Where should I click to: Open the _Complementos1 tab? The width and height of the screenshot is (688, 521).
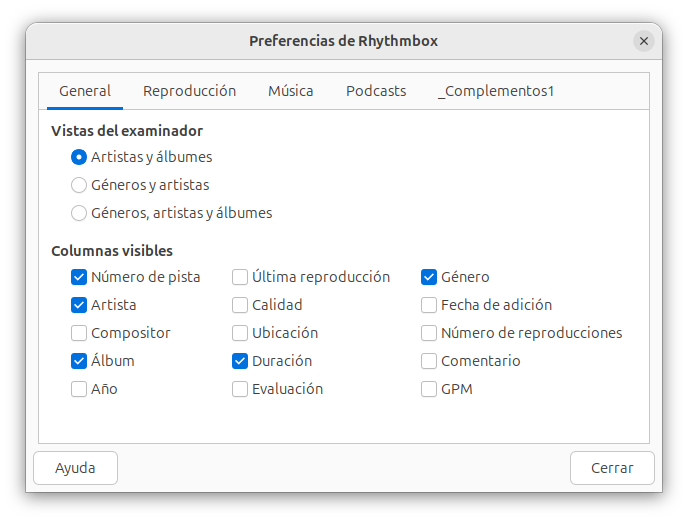(x=496, y=91)
